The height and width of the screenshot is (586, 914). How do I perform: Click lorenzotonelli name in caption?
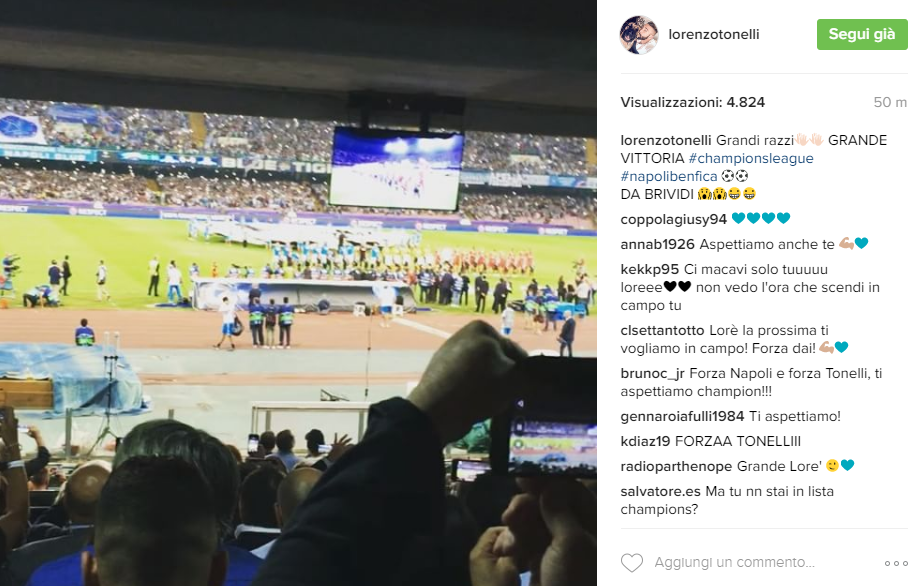point(666,141)
